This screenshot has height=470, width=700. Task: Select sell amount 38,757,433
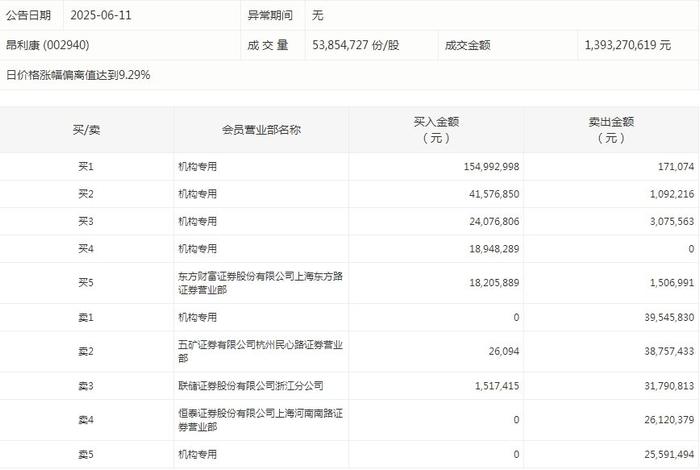coord(669,351)
